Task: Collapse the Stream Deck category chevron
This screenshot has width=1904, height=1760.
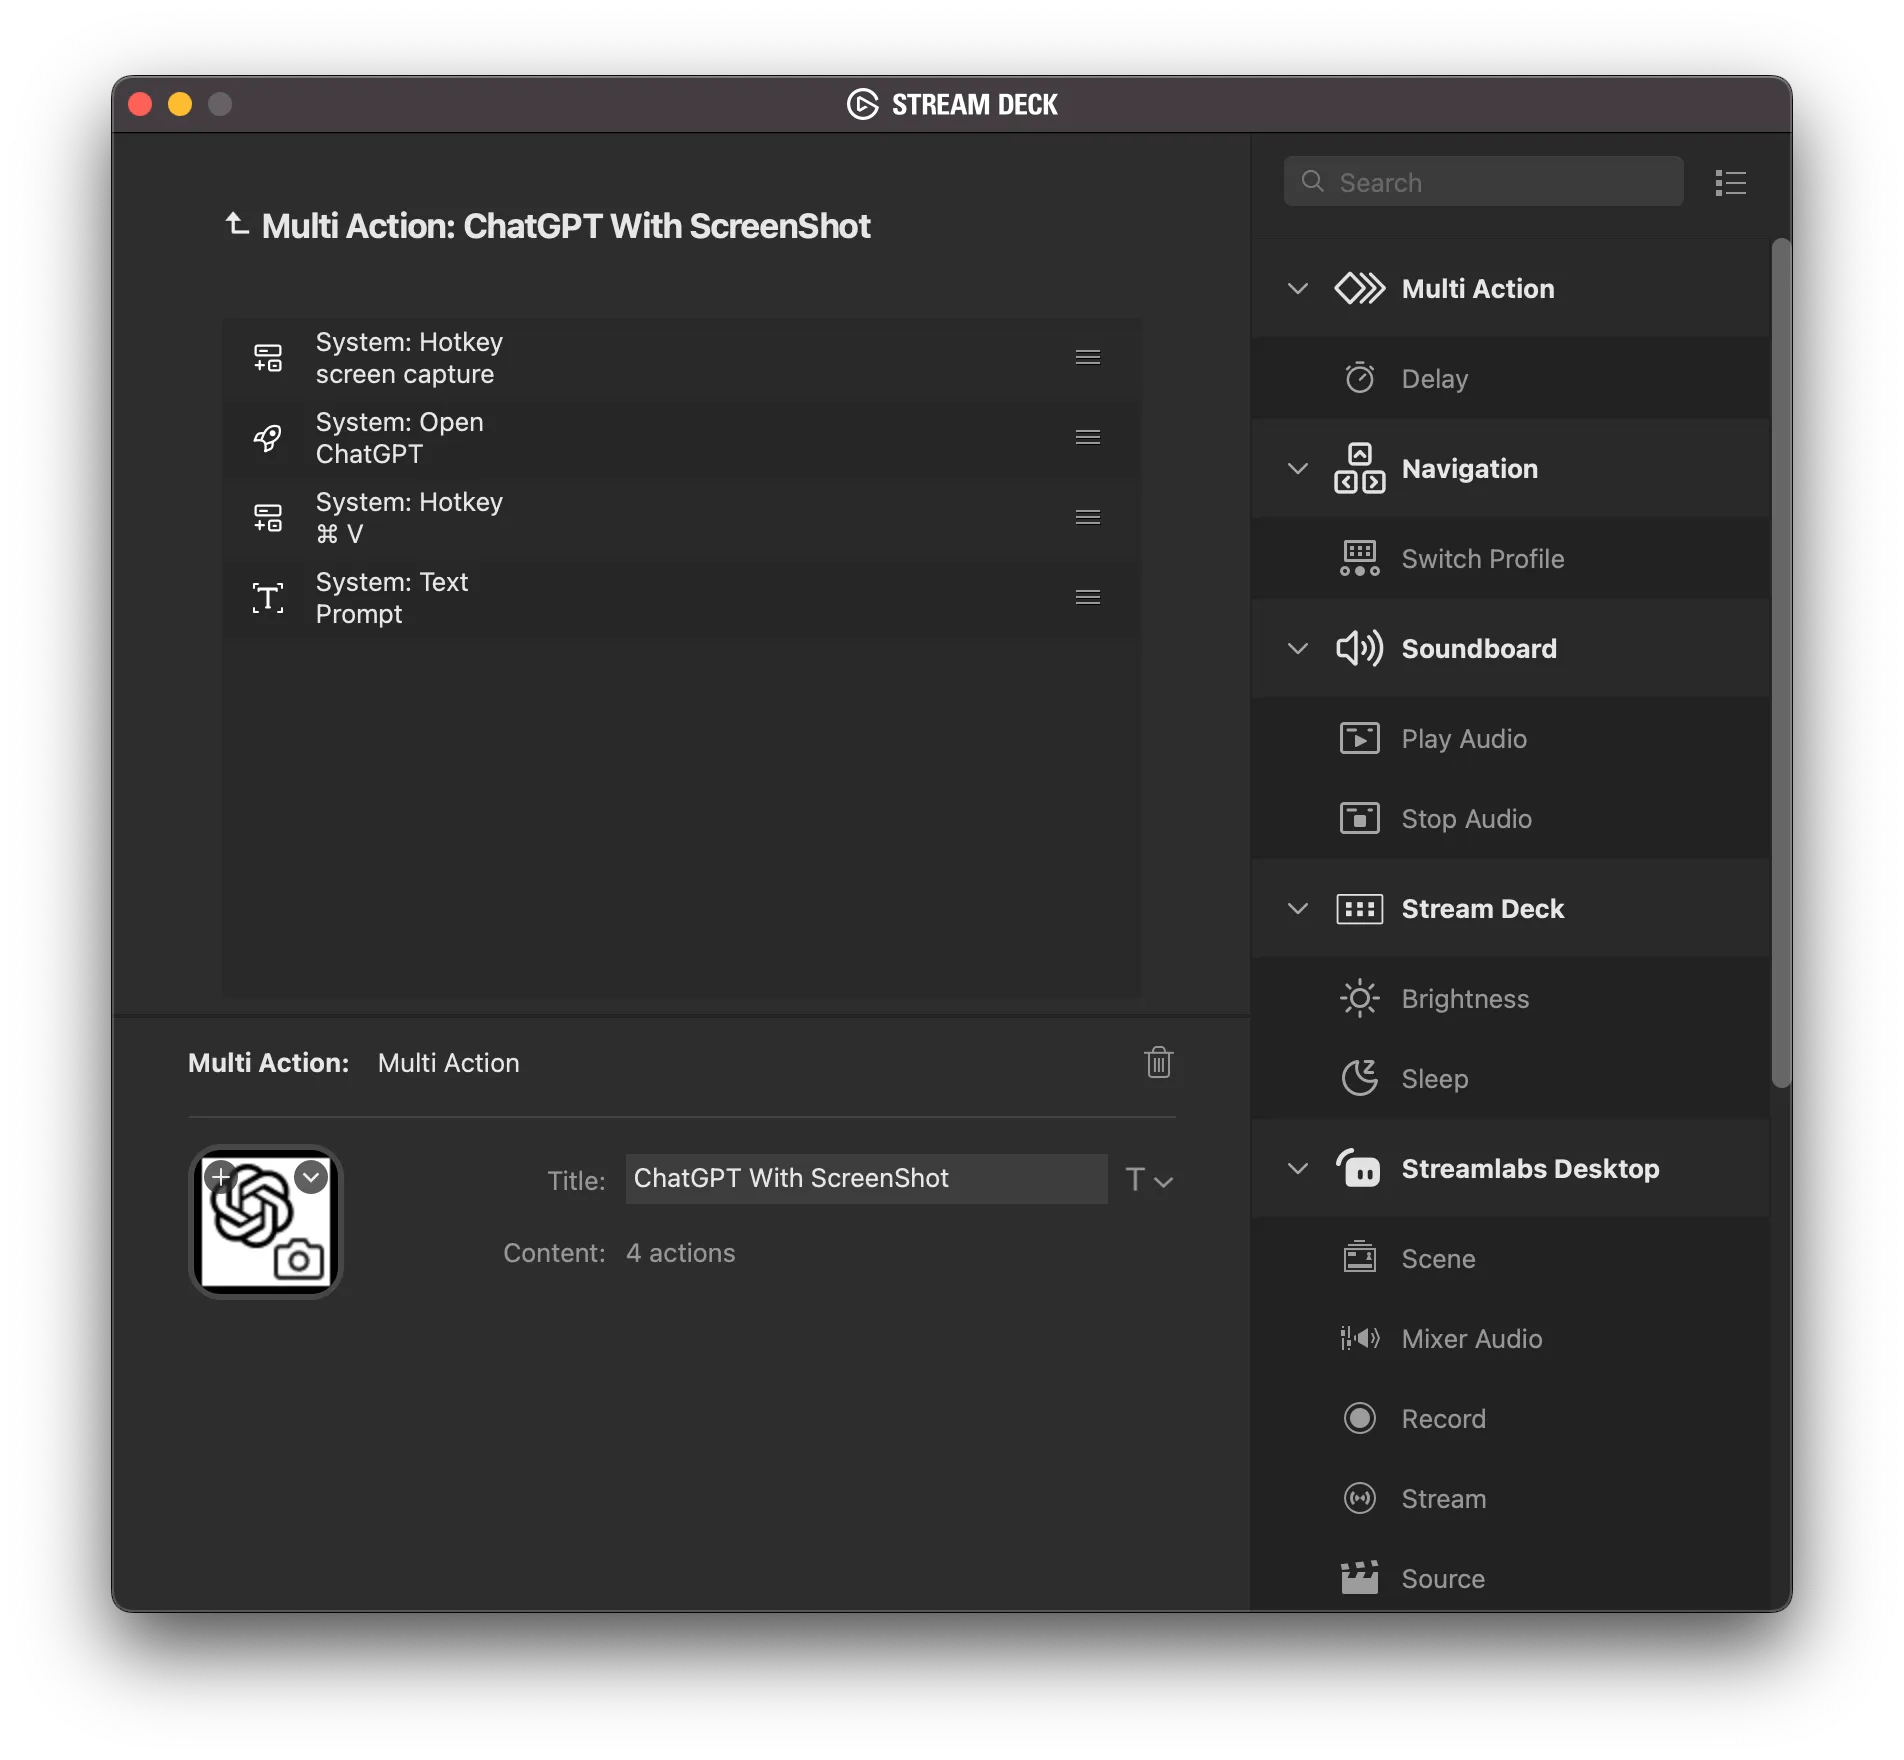Action: pyautogui.click(x=1298, y=909)
